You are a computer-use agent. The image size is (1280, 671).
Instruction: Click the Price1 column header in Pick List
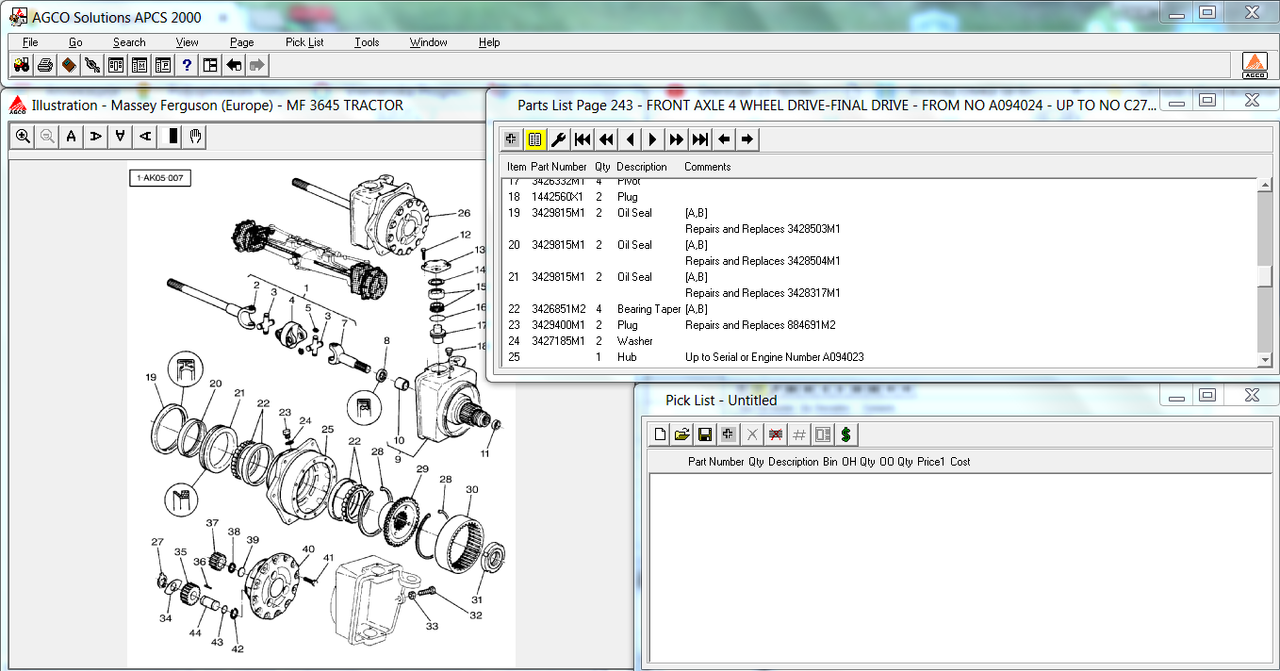coord(930,462)
